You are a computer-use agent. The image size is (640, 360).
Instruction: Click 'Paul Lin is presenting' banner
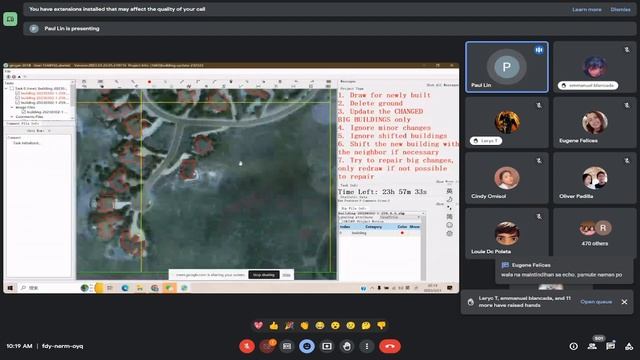click(x=330, y=29)
